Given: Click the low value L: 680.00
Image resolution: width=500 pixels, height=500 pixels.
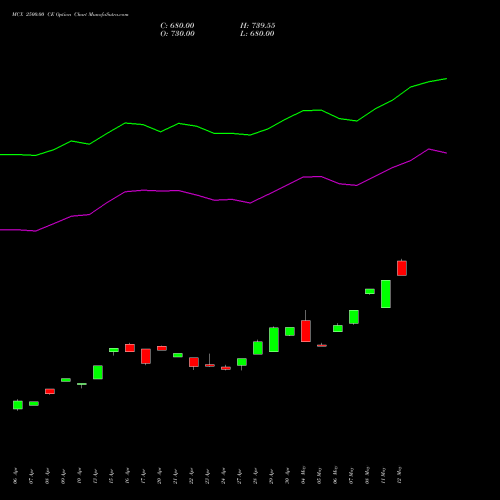Looking at the screenshot, I should [x=257, y=34].
